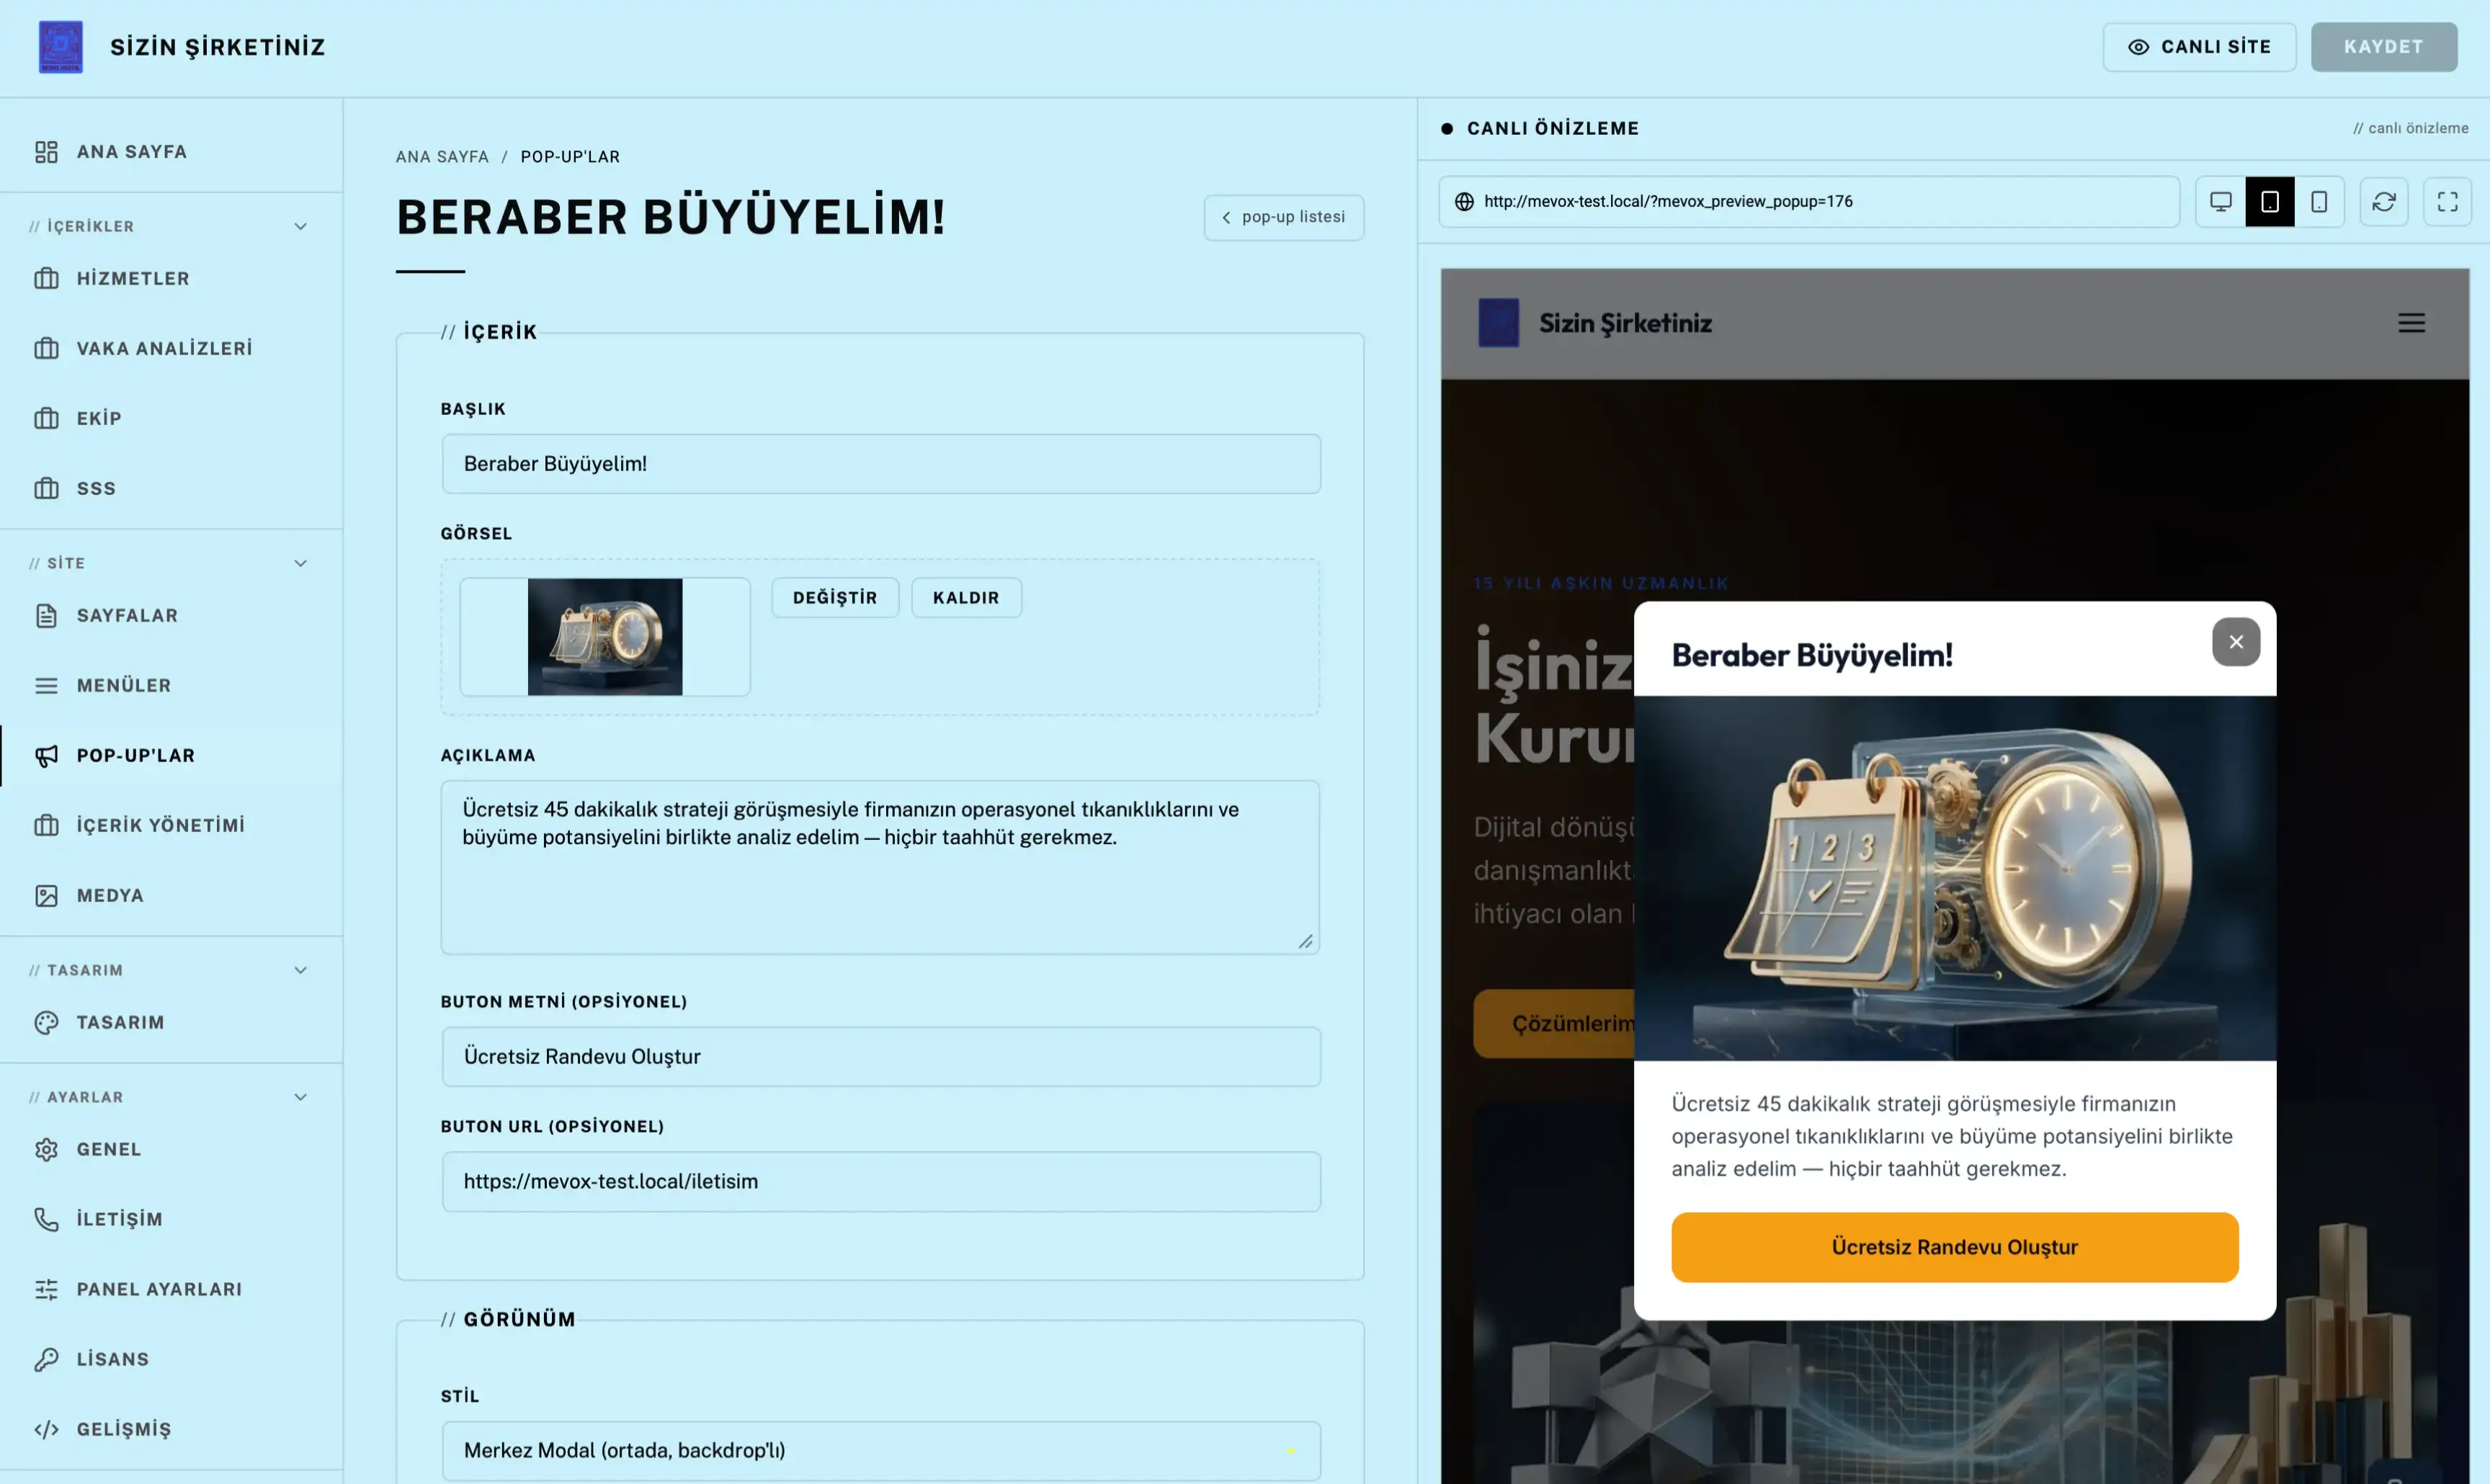Refresh the live preview
The image size is (2490, 1484).
[x=2384, y=202]
